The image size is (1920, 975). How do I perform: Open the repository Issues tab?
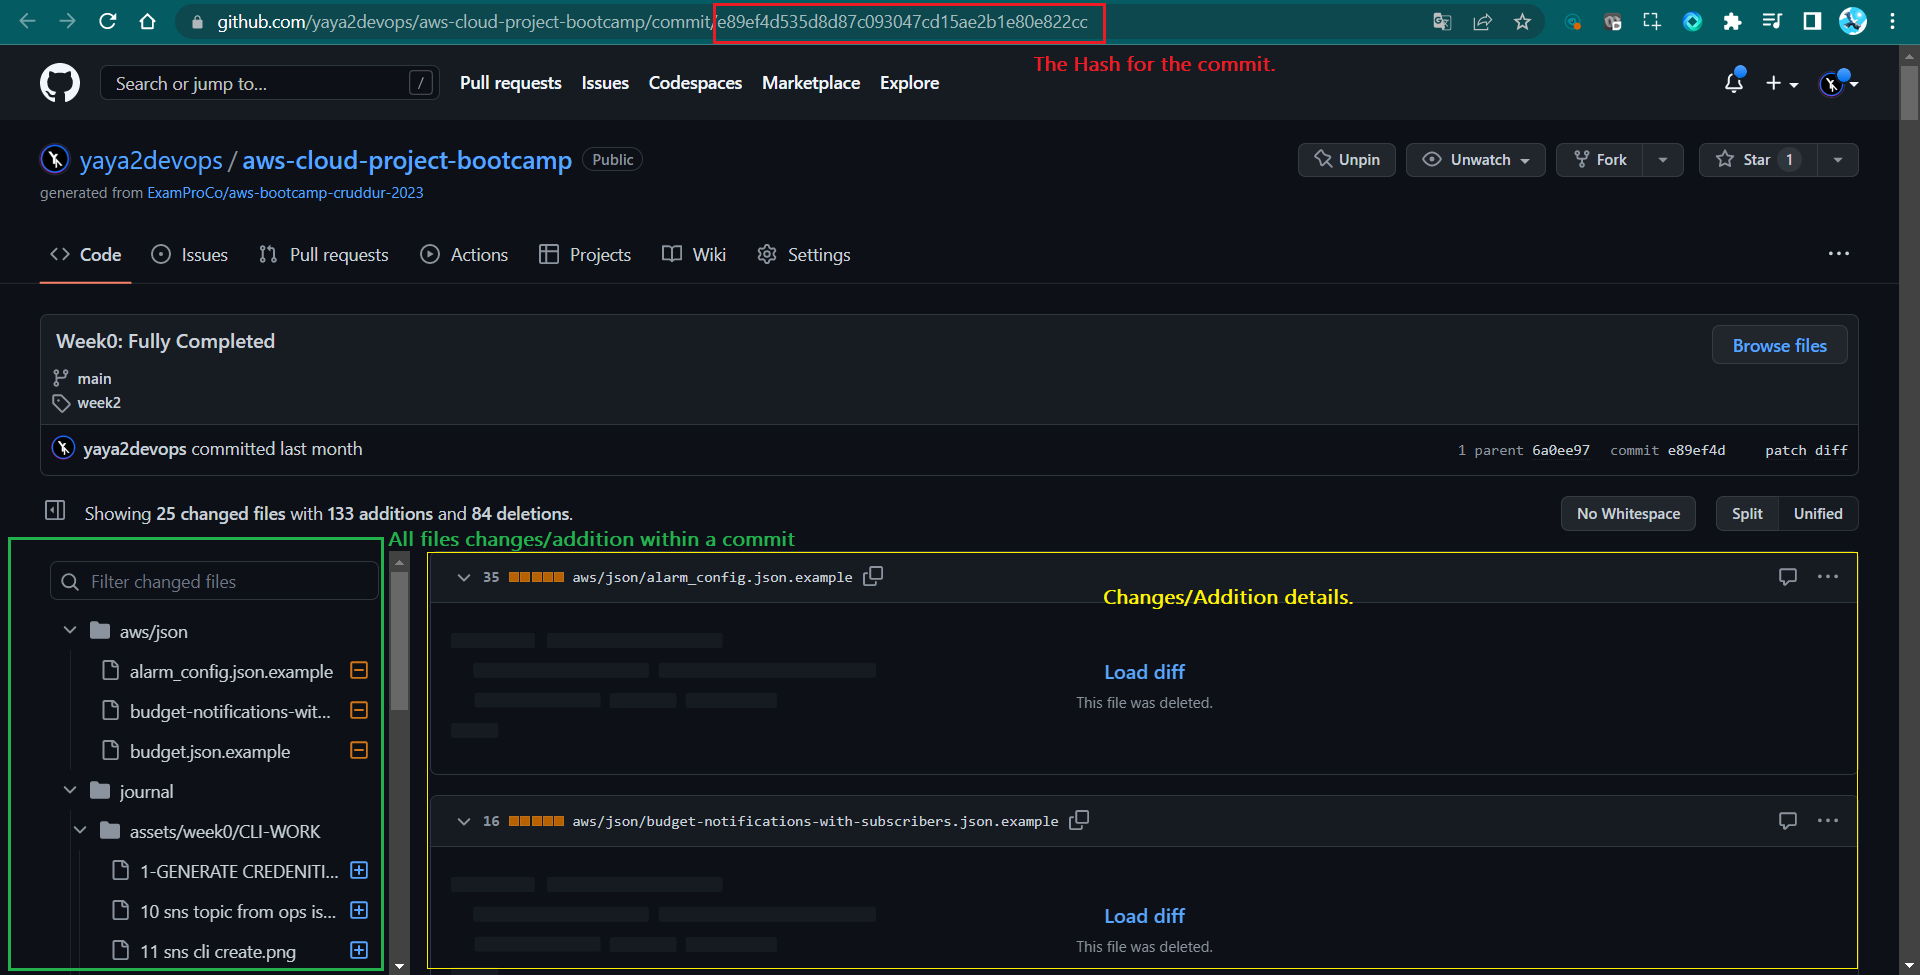[x=190, y=255]
